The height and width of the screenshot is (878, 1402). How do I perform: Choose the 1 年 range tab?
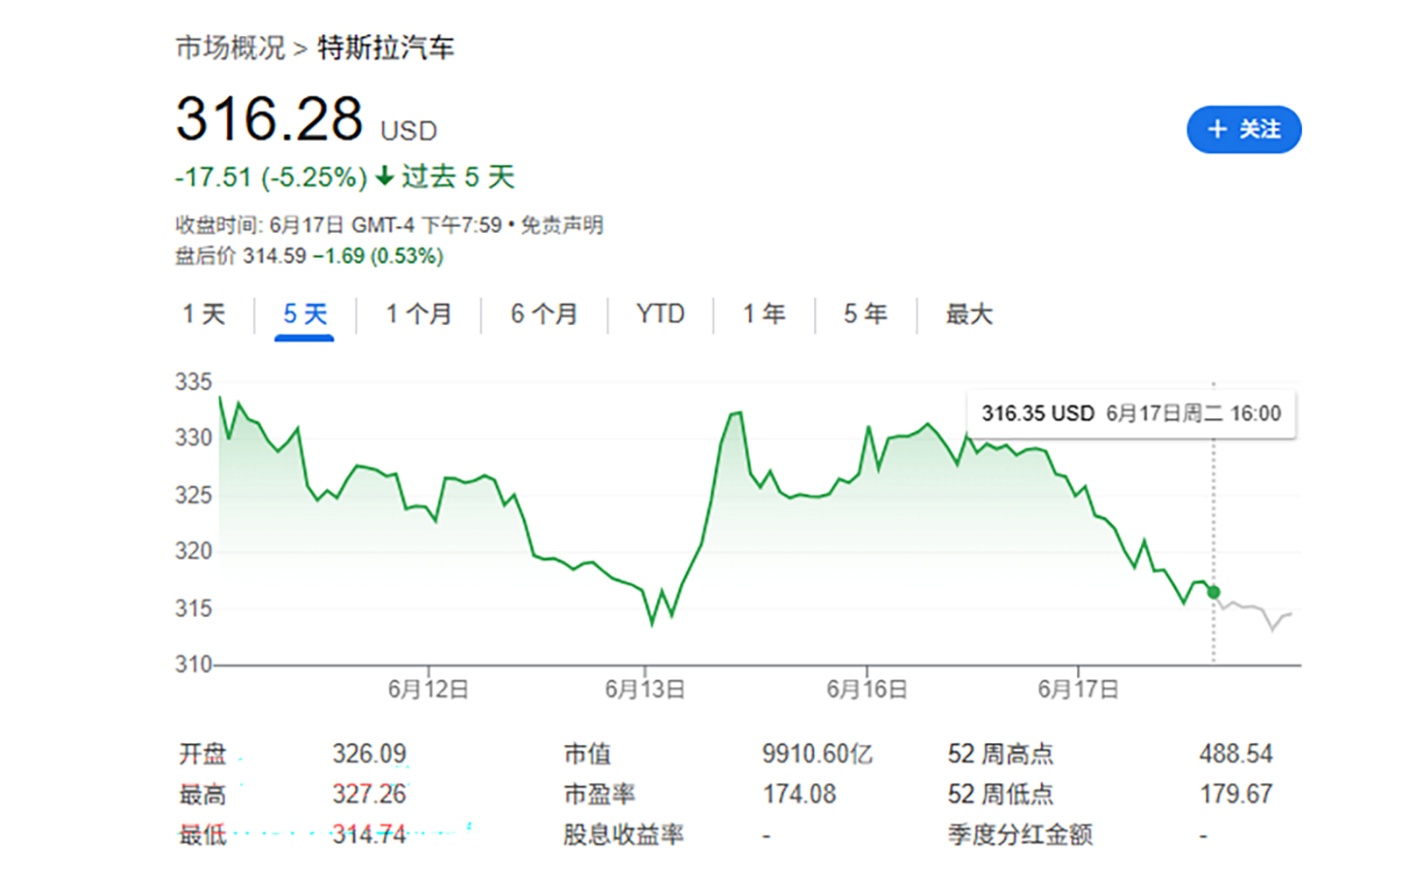pos(764,315)
